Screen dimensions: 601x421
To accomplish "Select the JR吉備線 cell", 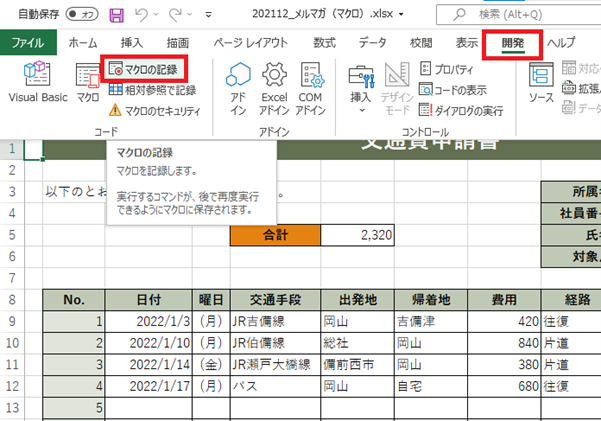I will pyautogui.click(x=275, y=321).
